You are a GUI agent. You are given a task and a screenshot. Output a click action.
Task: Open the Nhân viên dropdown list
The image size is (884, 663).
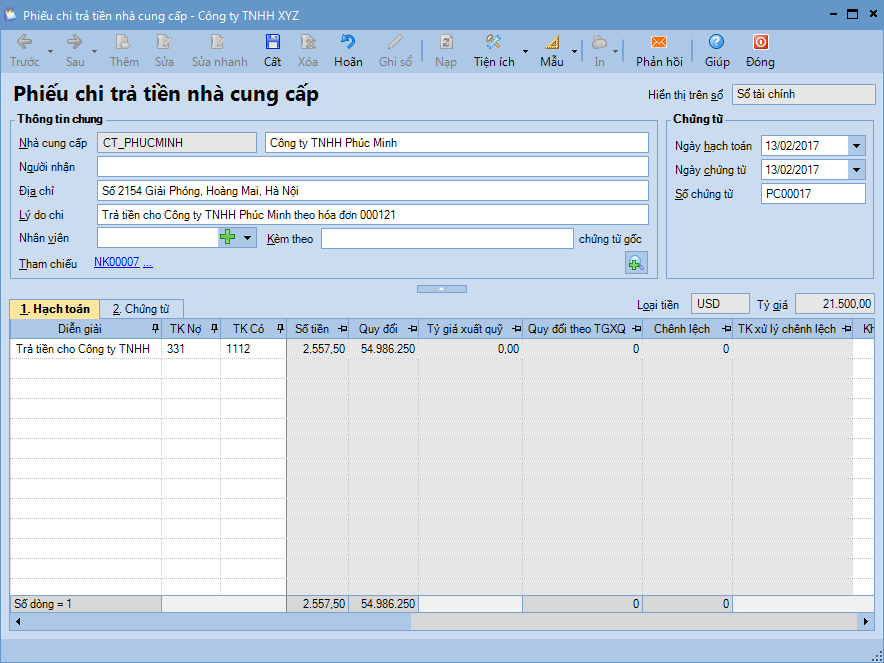[x=247, y=237]
